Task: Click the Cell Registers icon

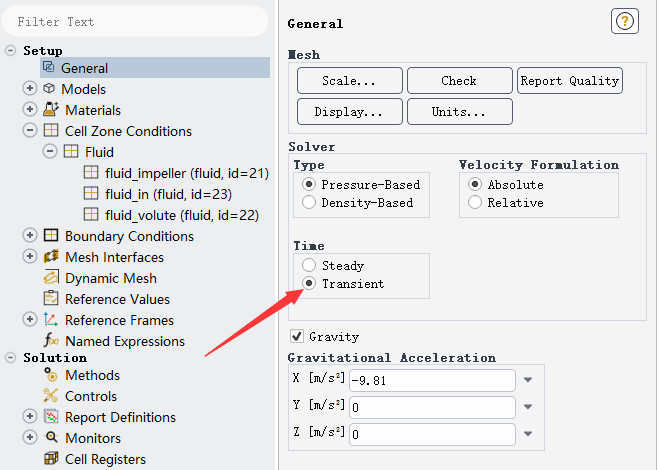Action: coord(50,459)
